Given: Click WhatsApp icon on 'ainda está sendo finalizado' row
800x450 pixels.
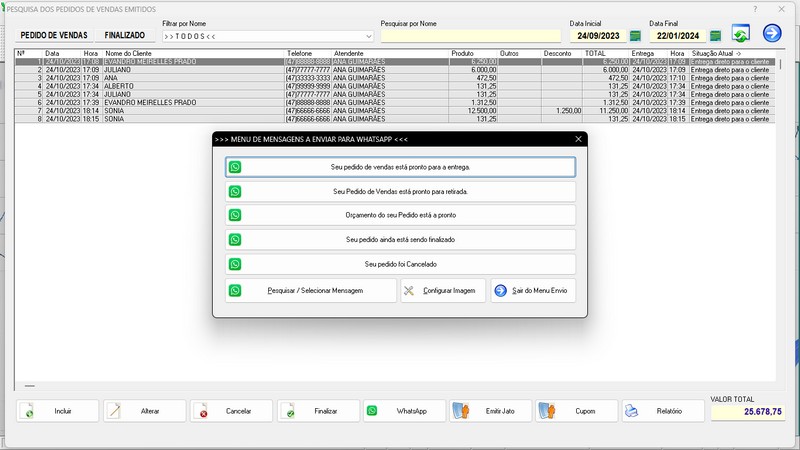Looking at the screenshot, I should (235, 239).
